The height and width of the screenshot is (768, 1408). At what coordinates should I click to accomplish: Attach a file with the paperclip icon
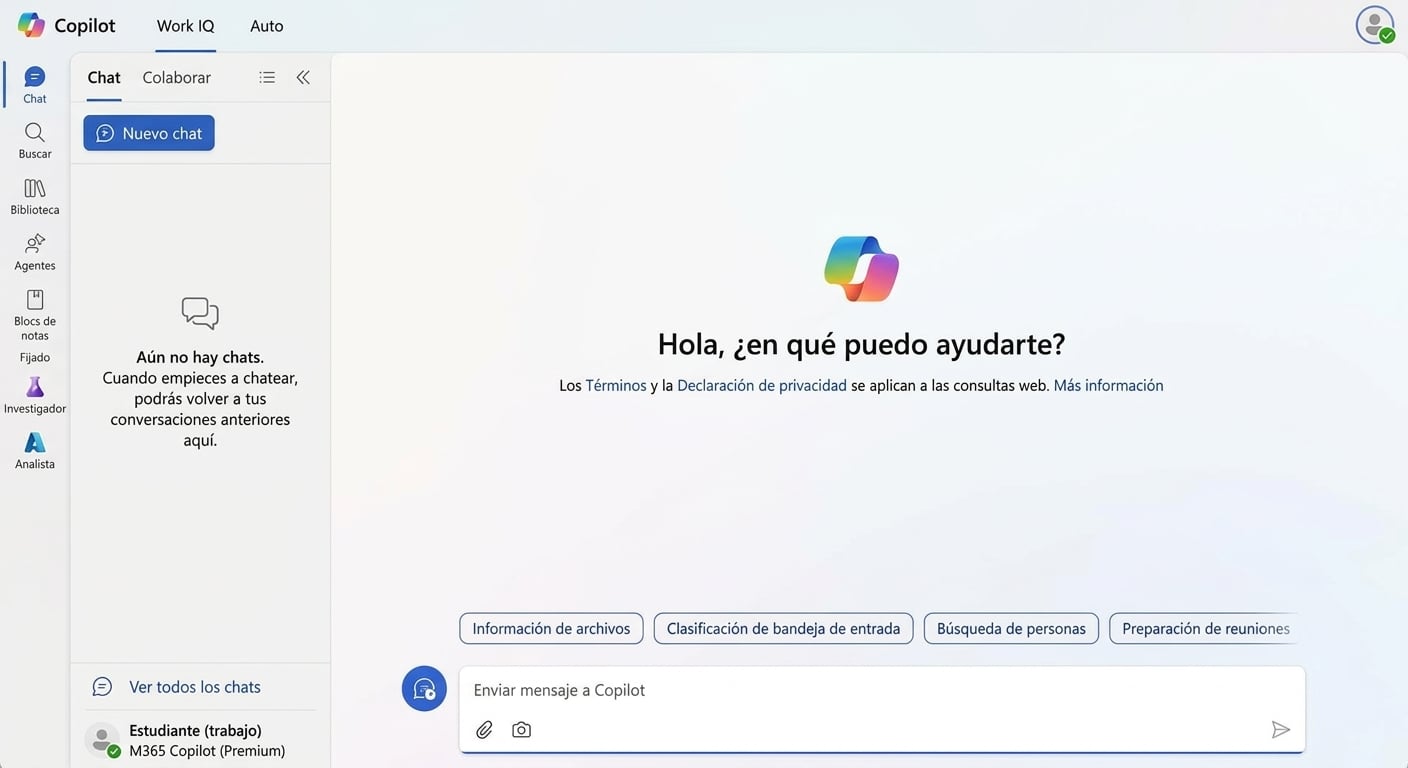[484, 730]
